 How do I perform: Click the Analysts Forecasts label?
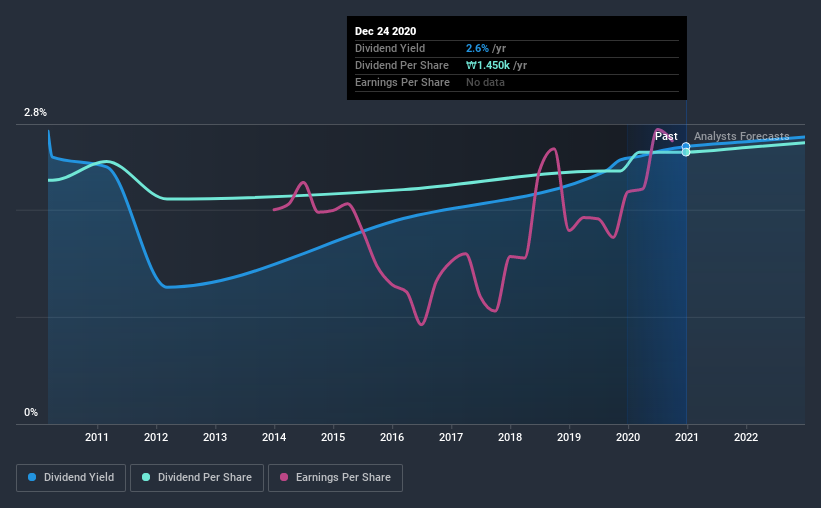point(741,136)
